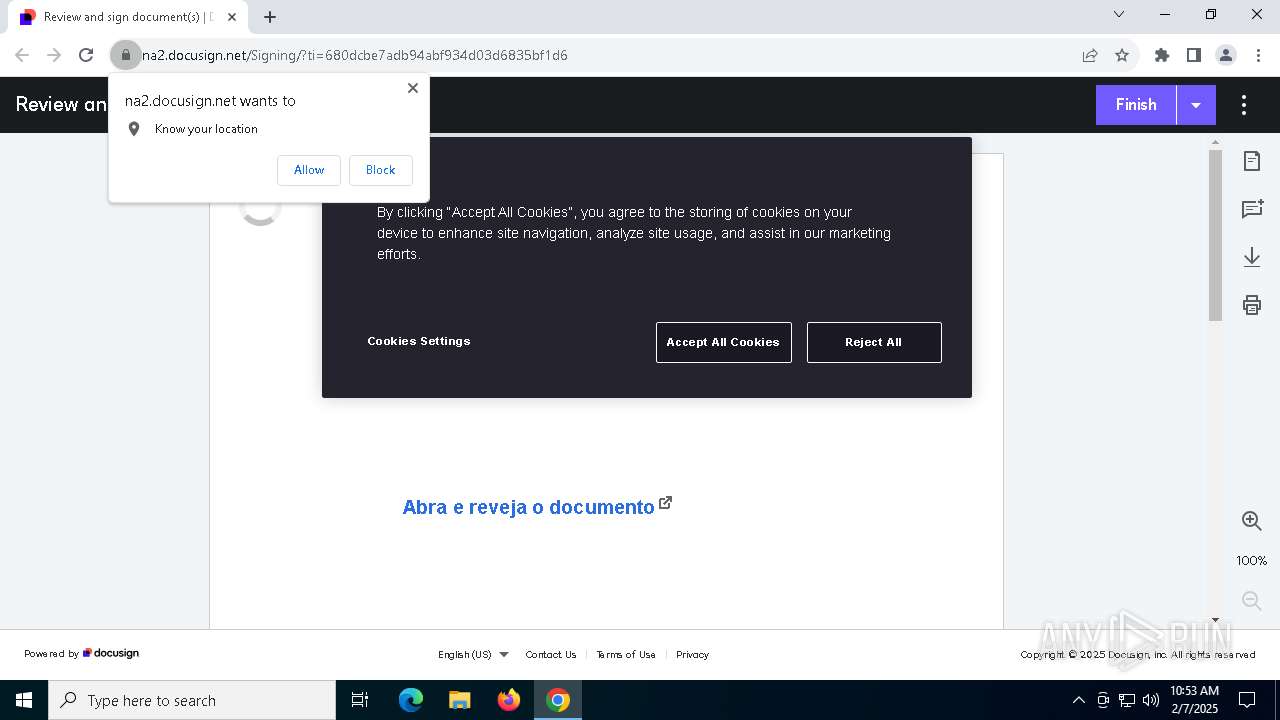Click the Finish button
Screen dimensions: 1280x720
click(1136, 105)
